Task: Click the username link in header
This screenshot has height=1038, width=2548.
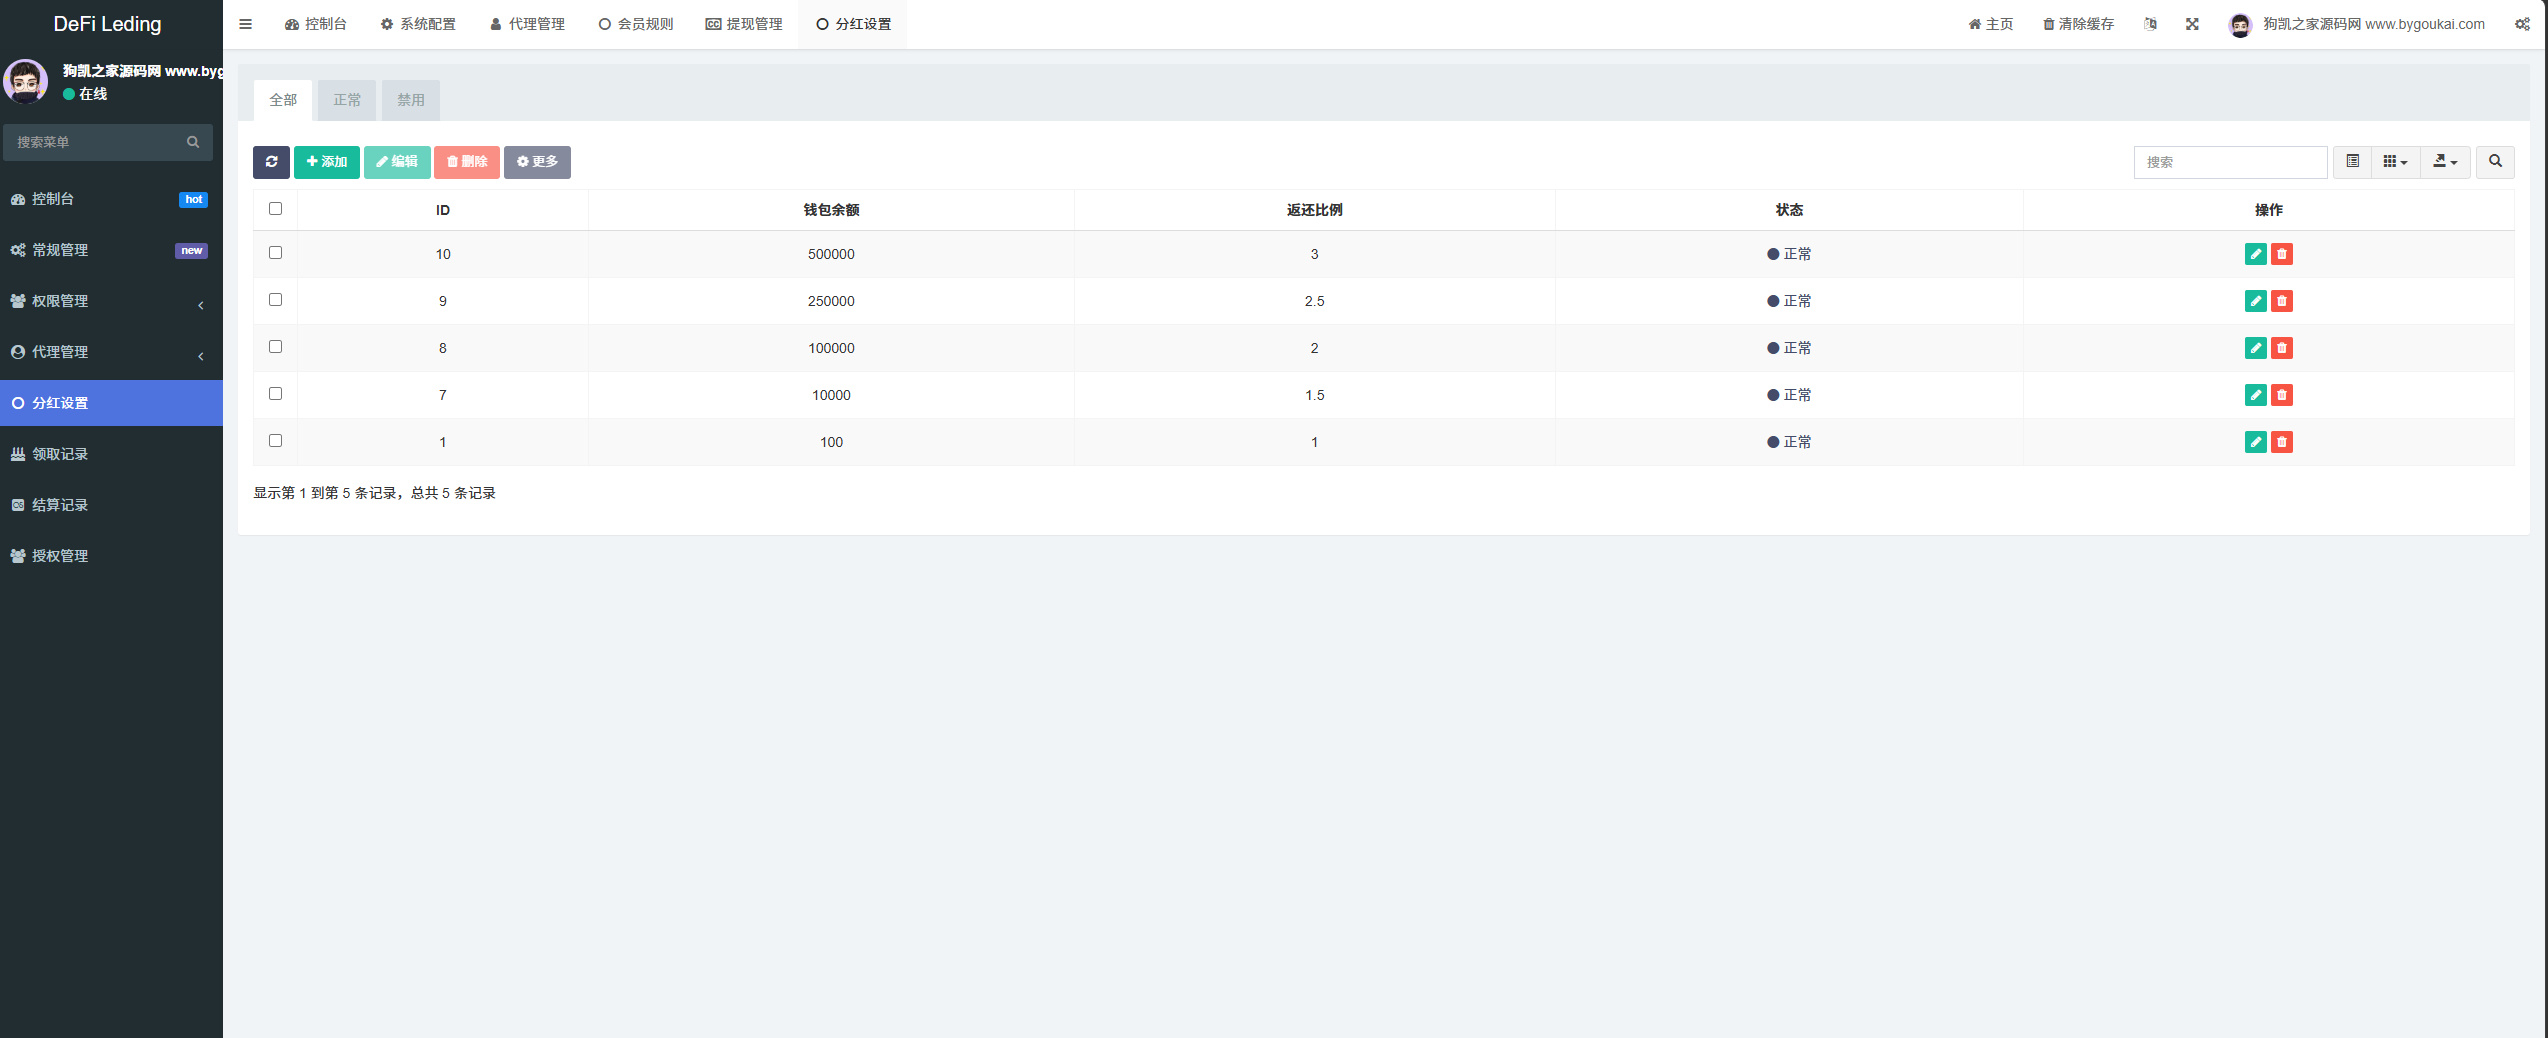Action: point(2374,24)
